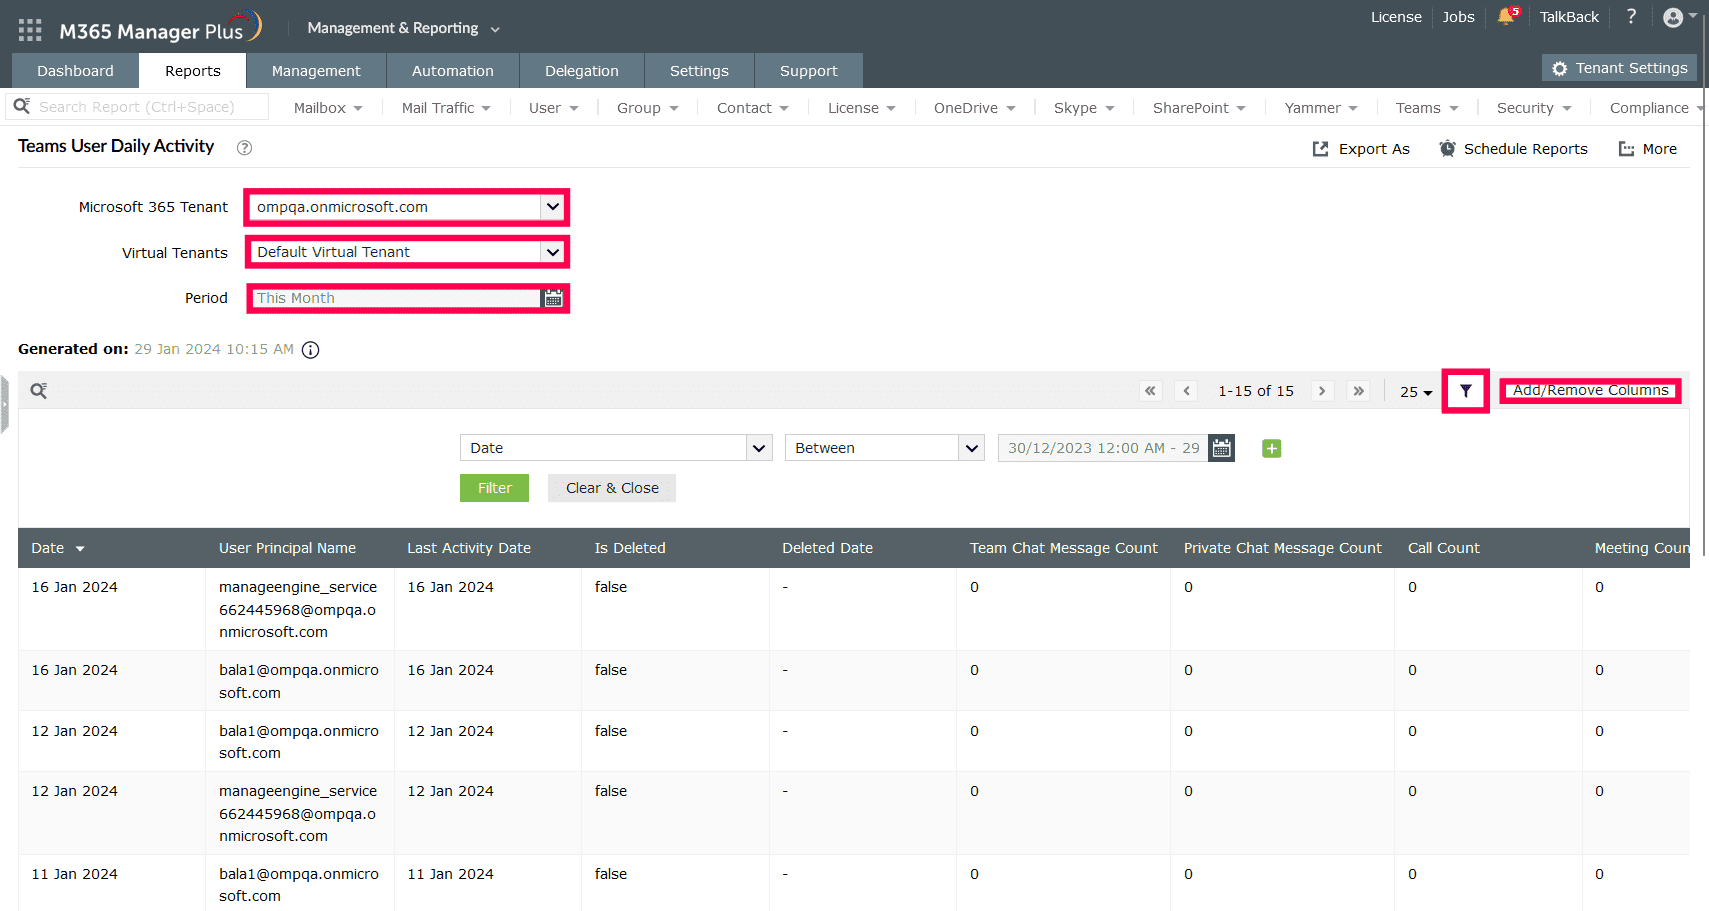This screenshot has height=911, width=1709.
Task: Open the Management & Reporting dropdown
Action: pyautogui.click(x=403, y=28)
